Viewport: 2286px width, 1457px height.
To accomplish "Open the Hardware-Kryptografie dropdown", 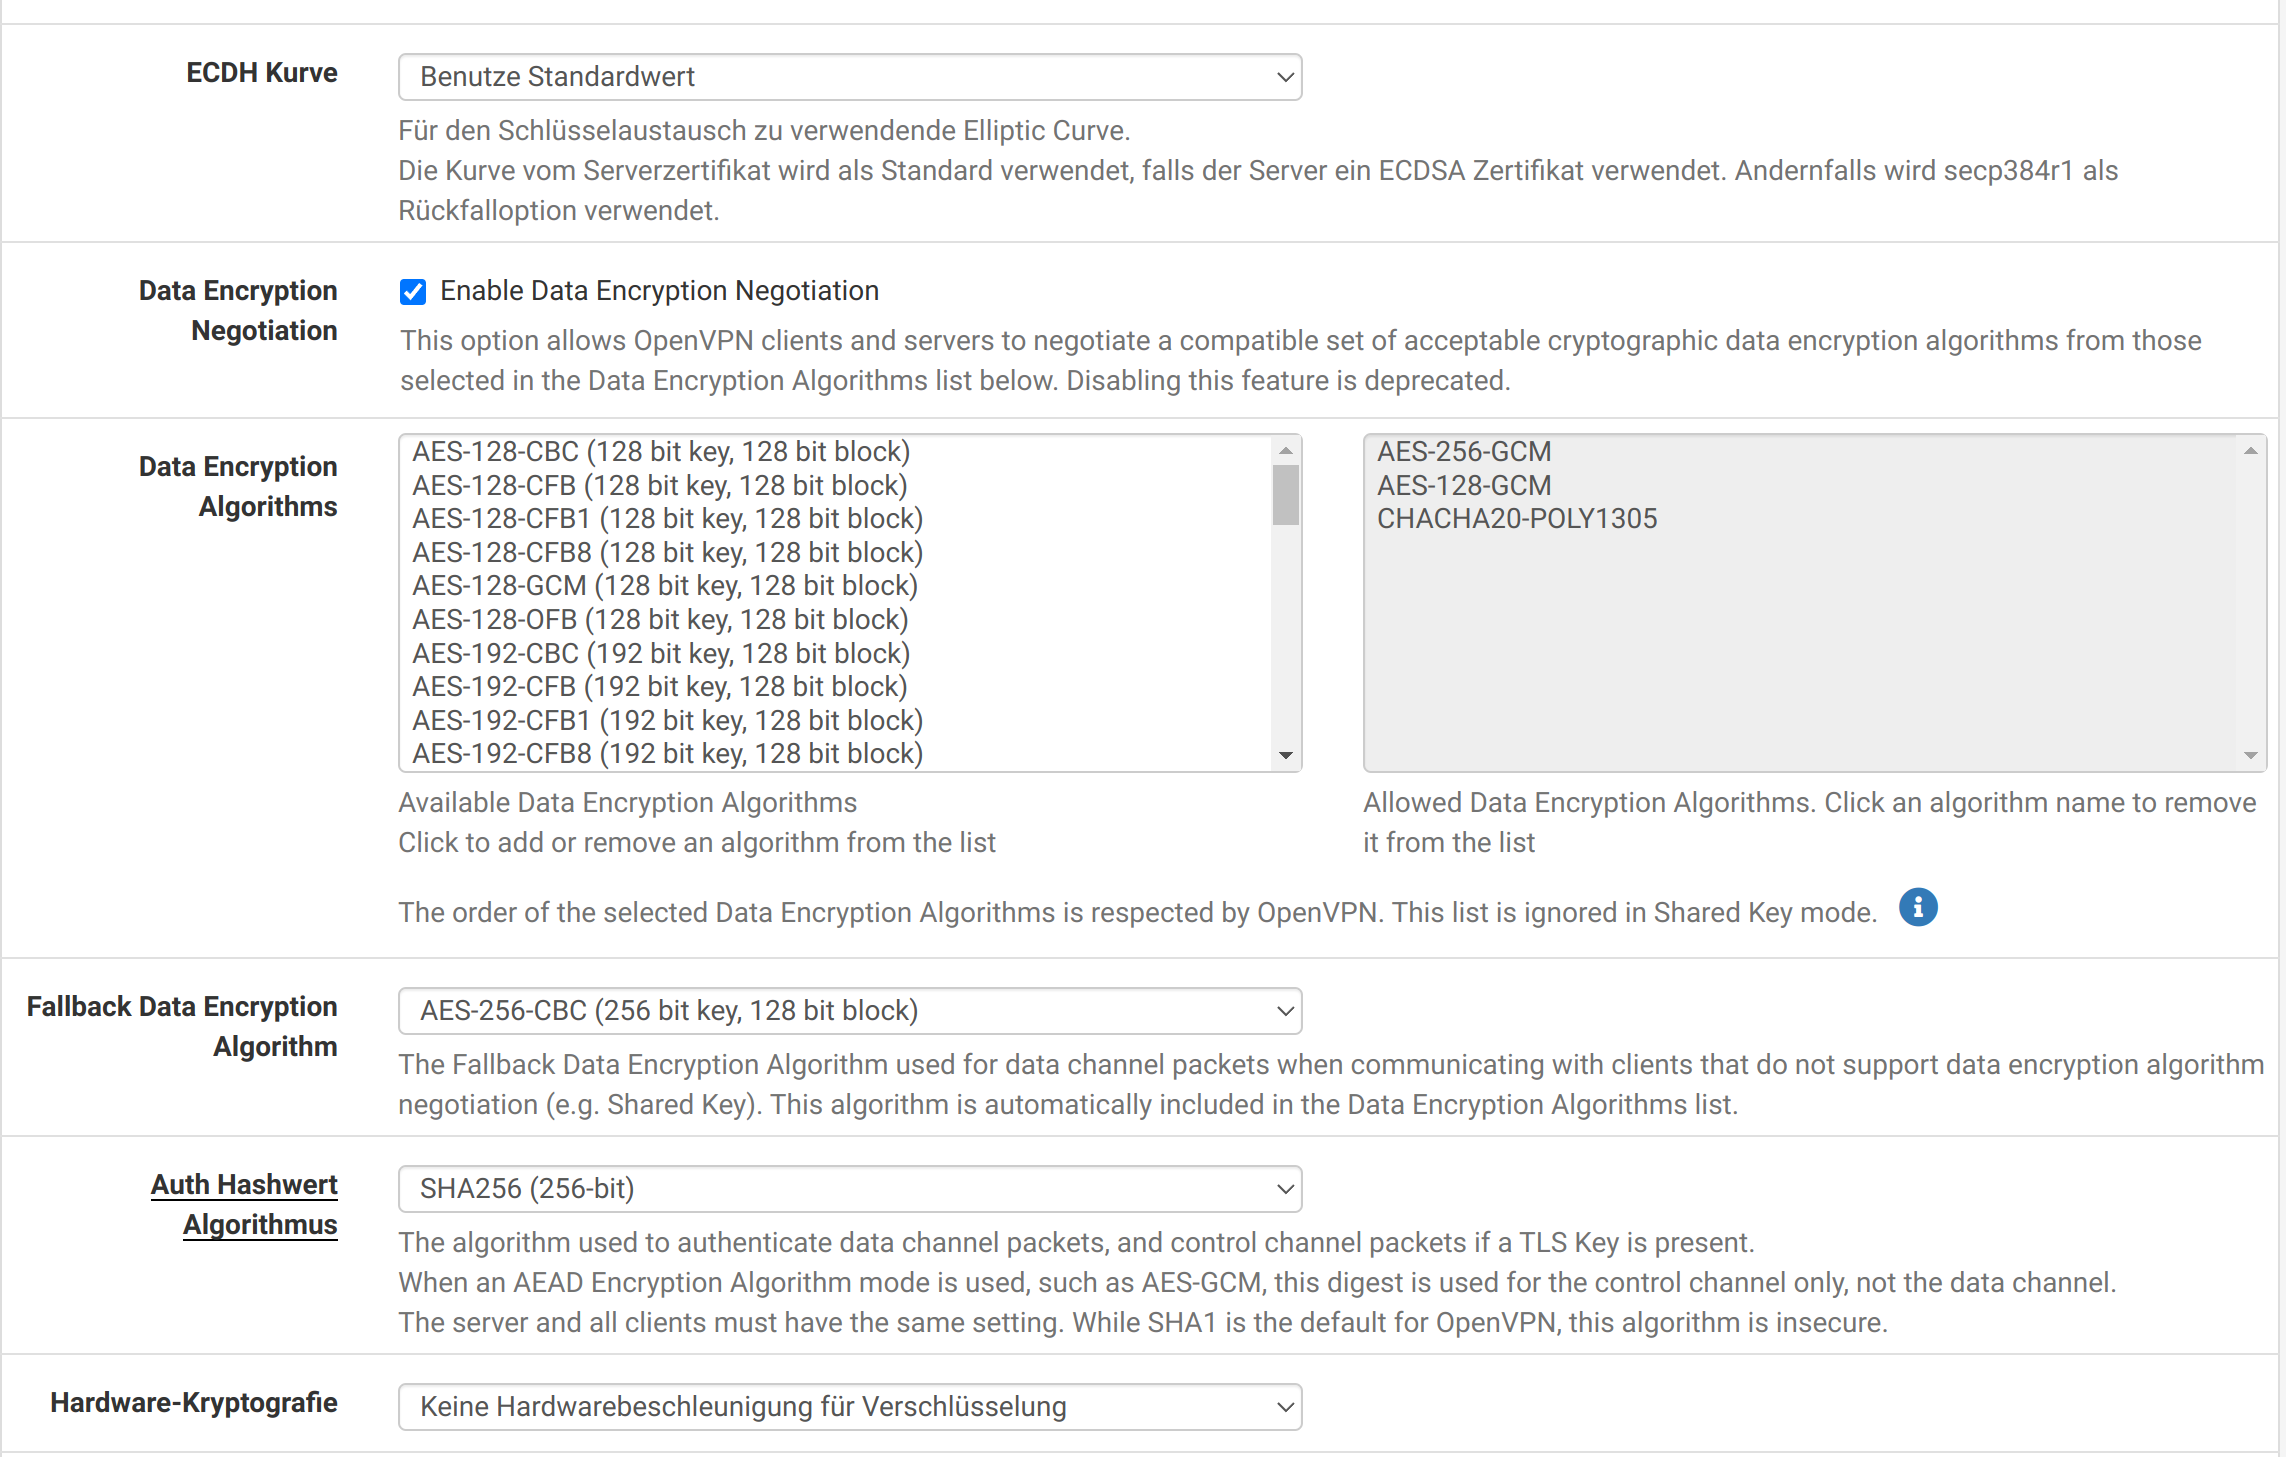I will [849, 1407].
